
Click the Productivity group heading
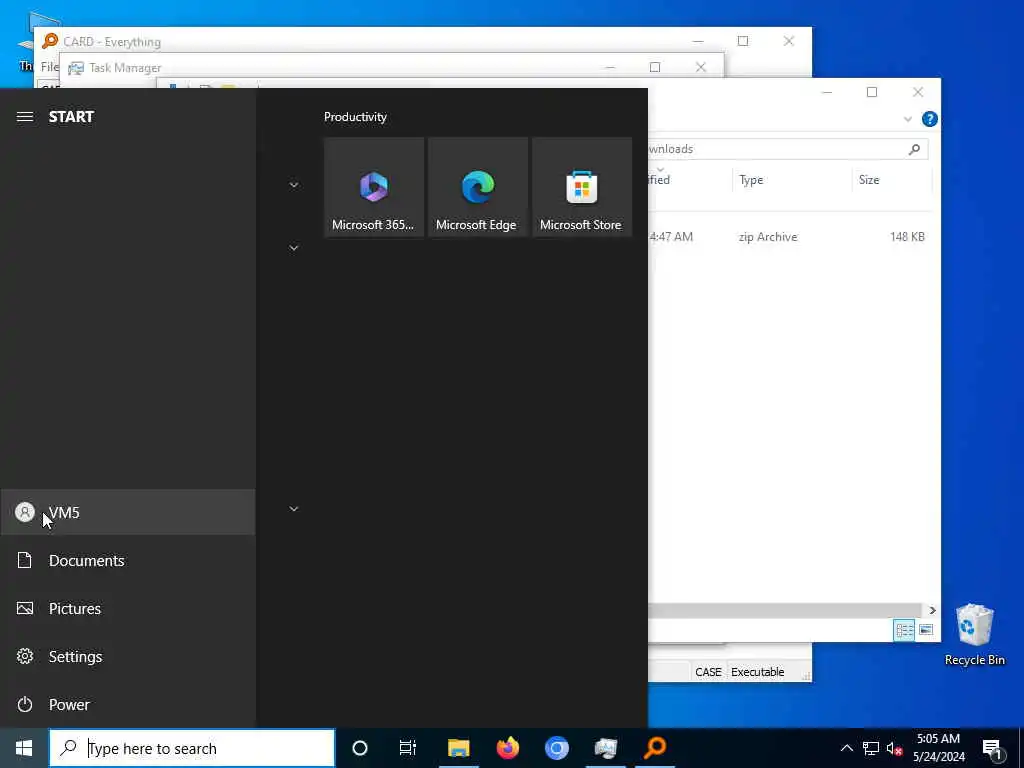pyautogui.click(x=355, y=117)
